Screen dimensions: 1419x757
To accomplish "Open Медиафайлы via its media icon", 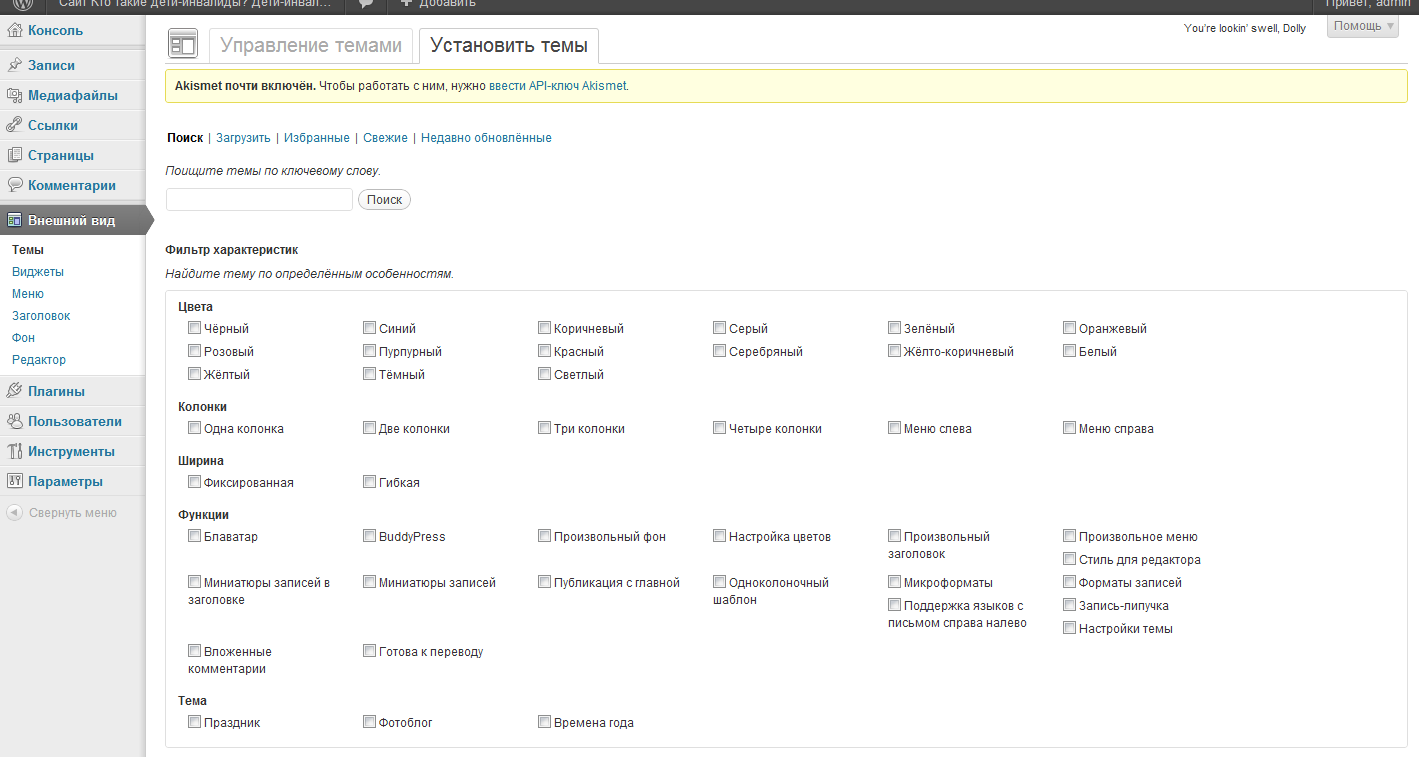I will click(15, 96).
